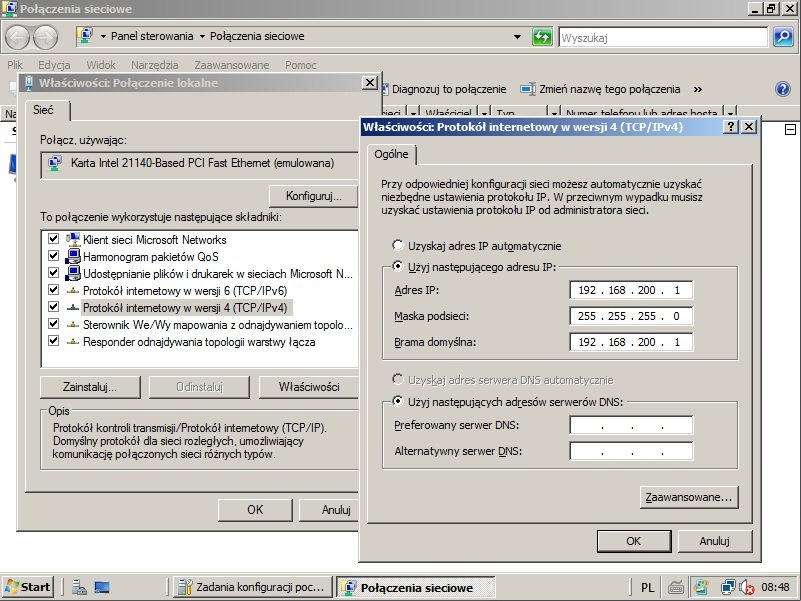Screen dimensions: 801x601
Task: Click the Właściwości button
Action: pyautogui.click(x=309, y=387)
